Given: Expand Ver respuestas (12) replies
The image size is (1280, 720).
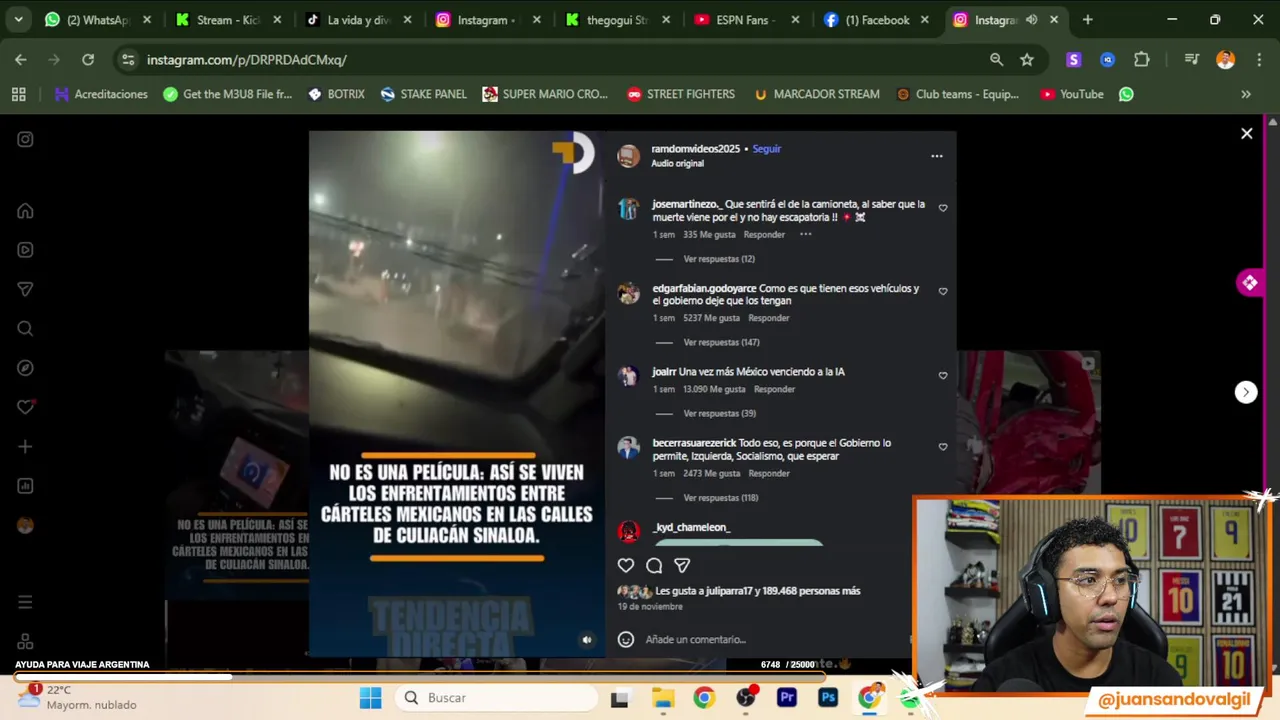Looking at the screenshot, I should click(x=719, y=259).
